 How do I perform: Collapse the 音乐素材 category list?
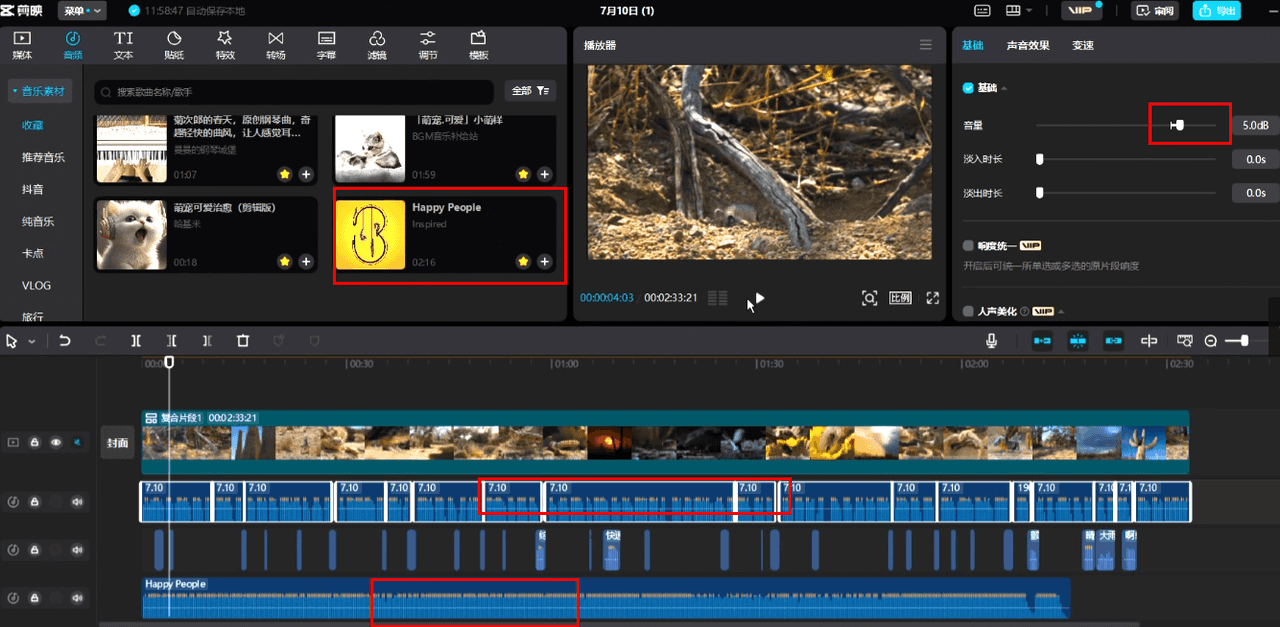[x=41, y=91]
